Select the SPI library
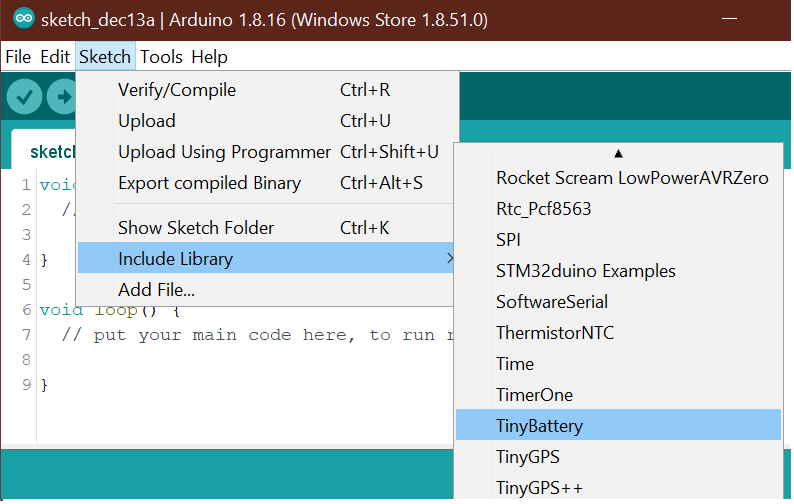 (x=618, y=240)
